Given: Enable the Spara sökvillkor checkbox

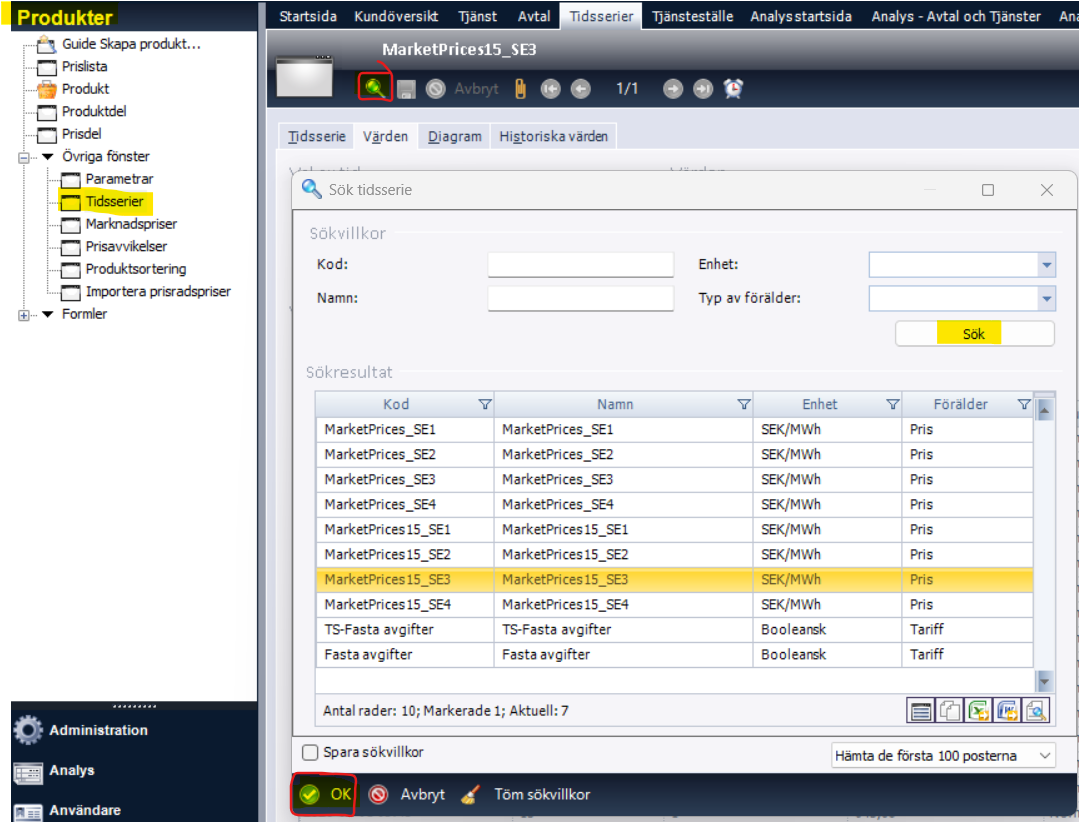Looking at the screenshot, I should (x=310, y=752).
